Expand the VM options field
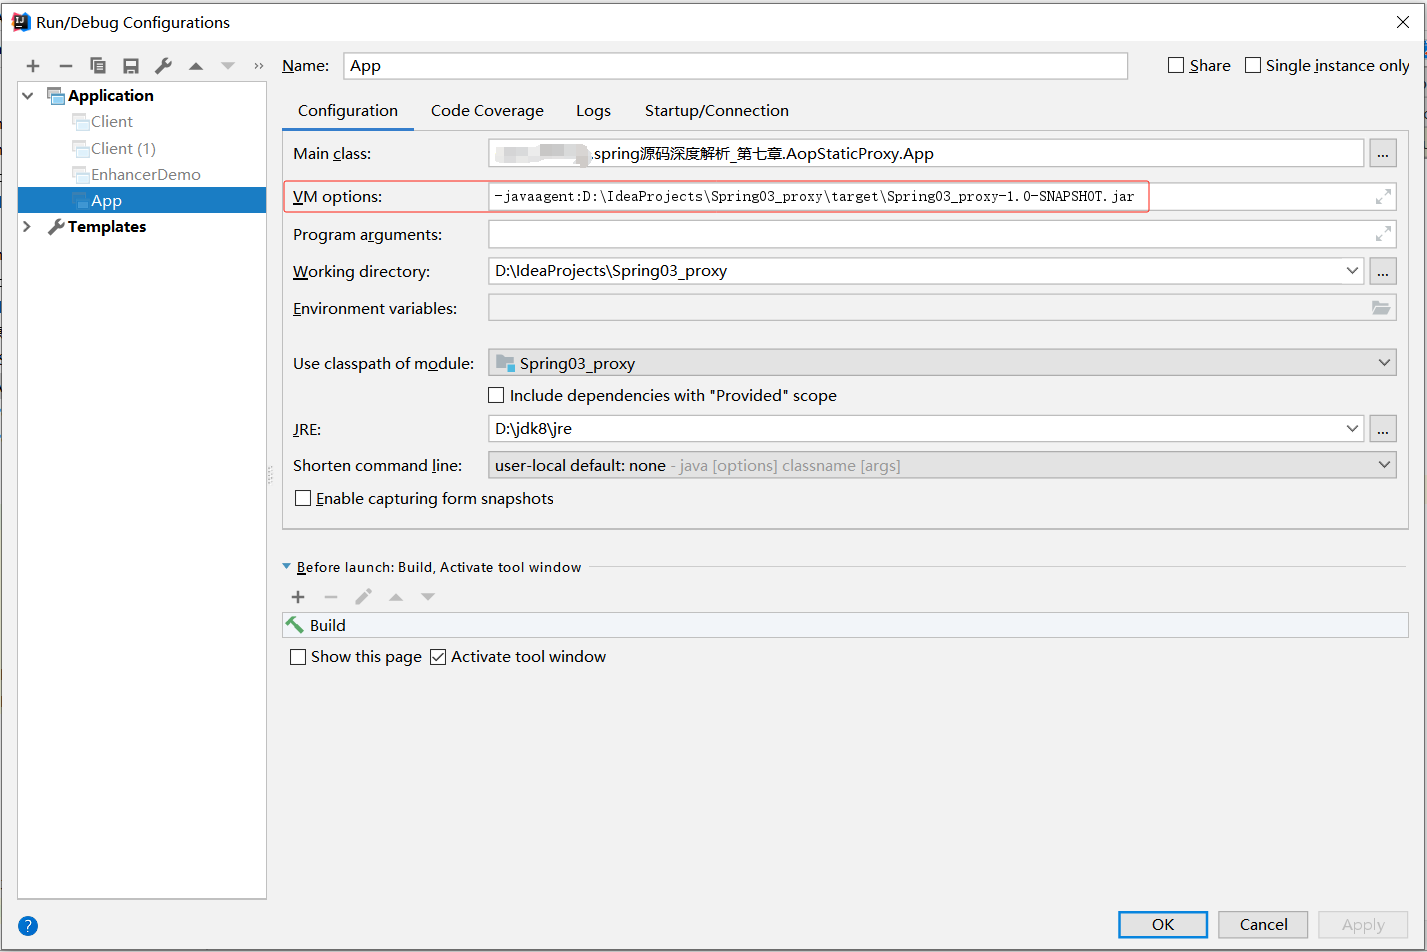Viewport: 1427px width, 952px height. (x=1383, y=197)
